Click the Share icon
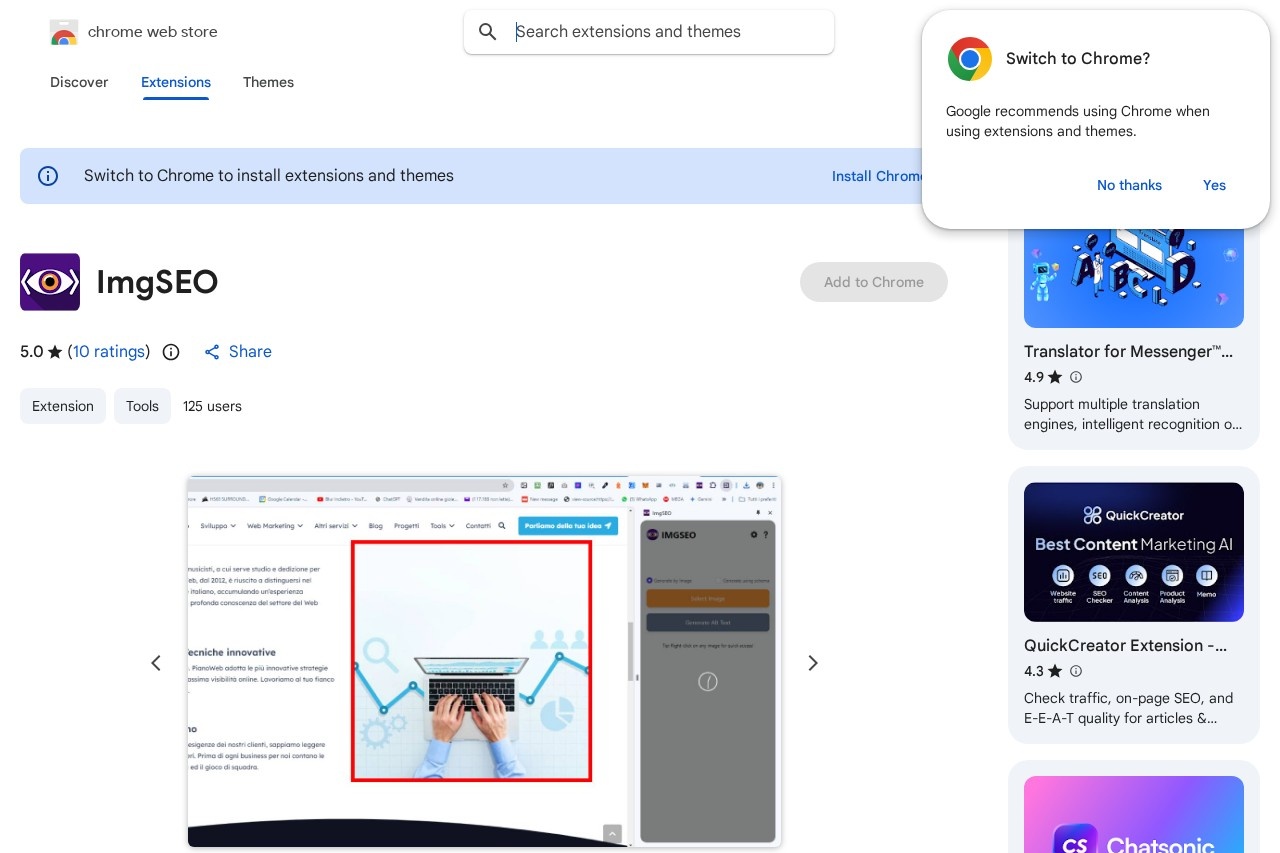This screenshot has width=1280, height=853. tap(212, 352)
